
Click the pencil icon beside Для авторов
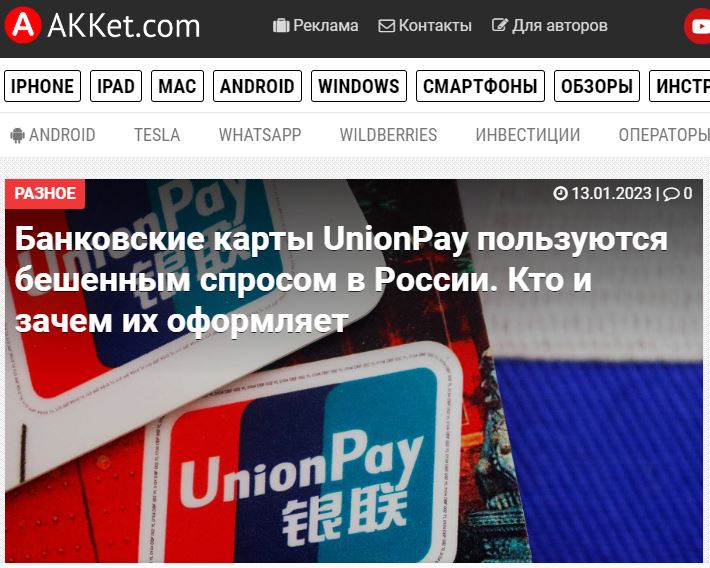pos(500,25)
